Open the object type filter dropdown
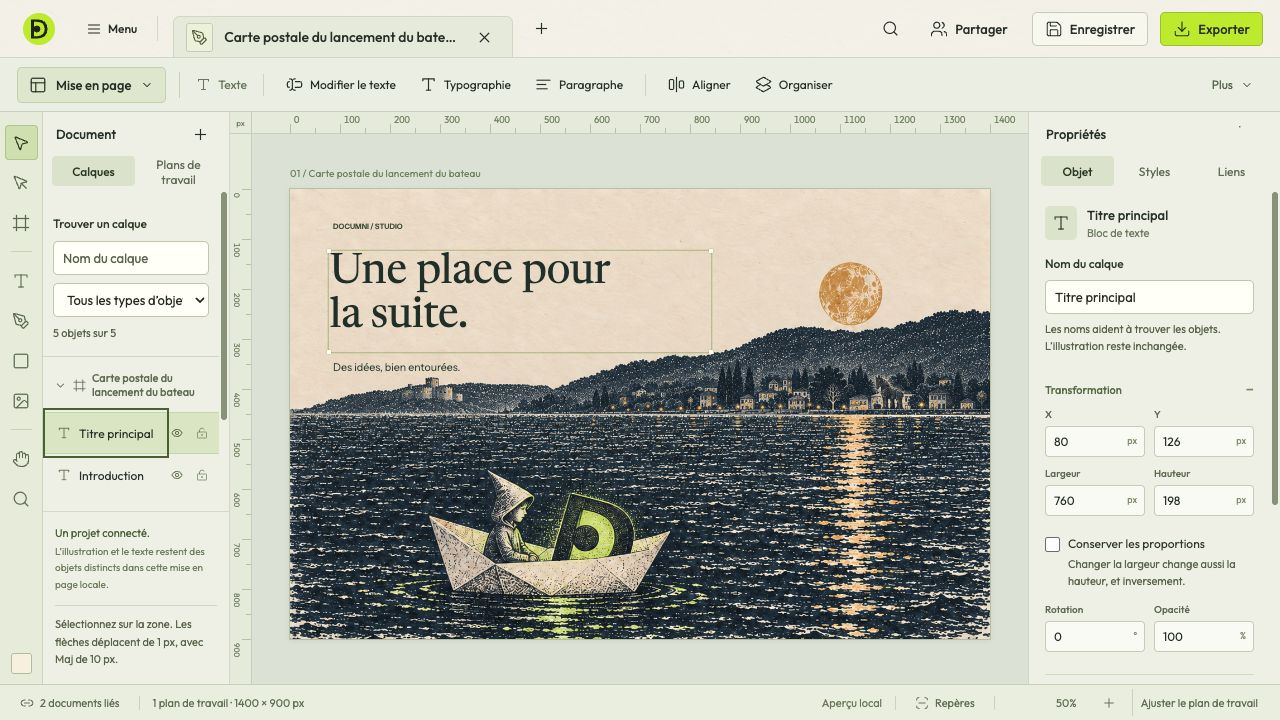 (x=131, y=300)
